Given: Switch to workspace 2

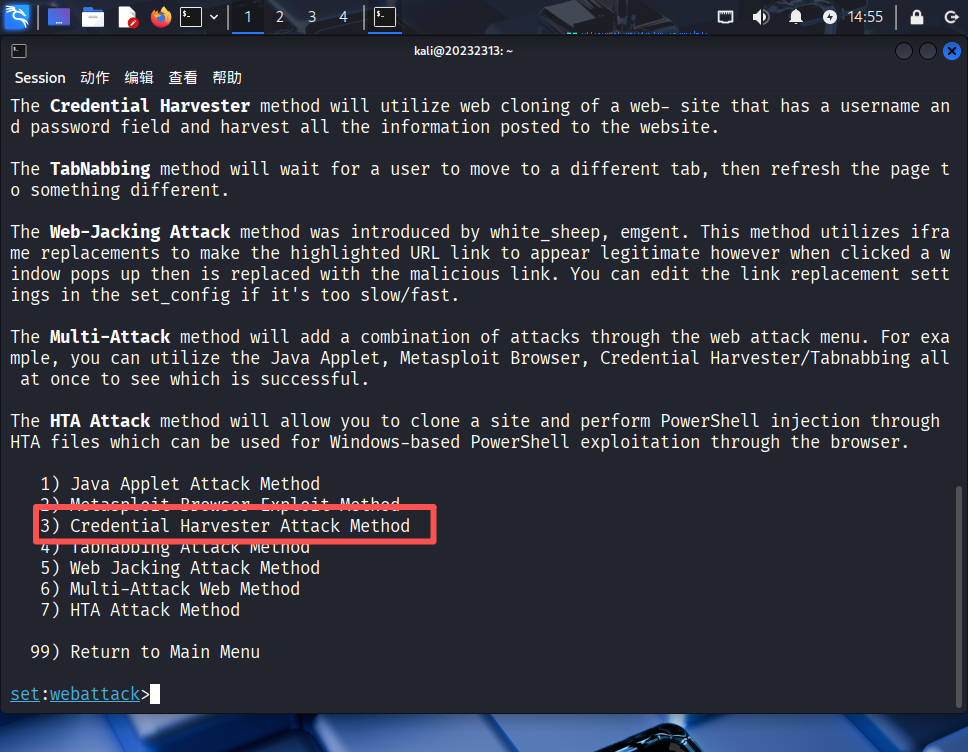Looking at the screenshot, I should 280,17.
